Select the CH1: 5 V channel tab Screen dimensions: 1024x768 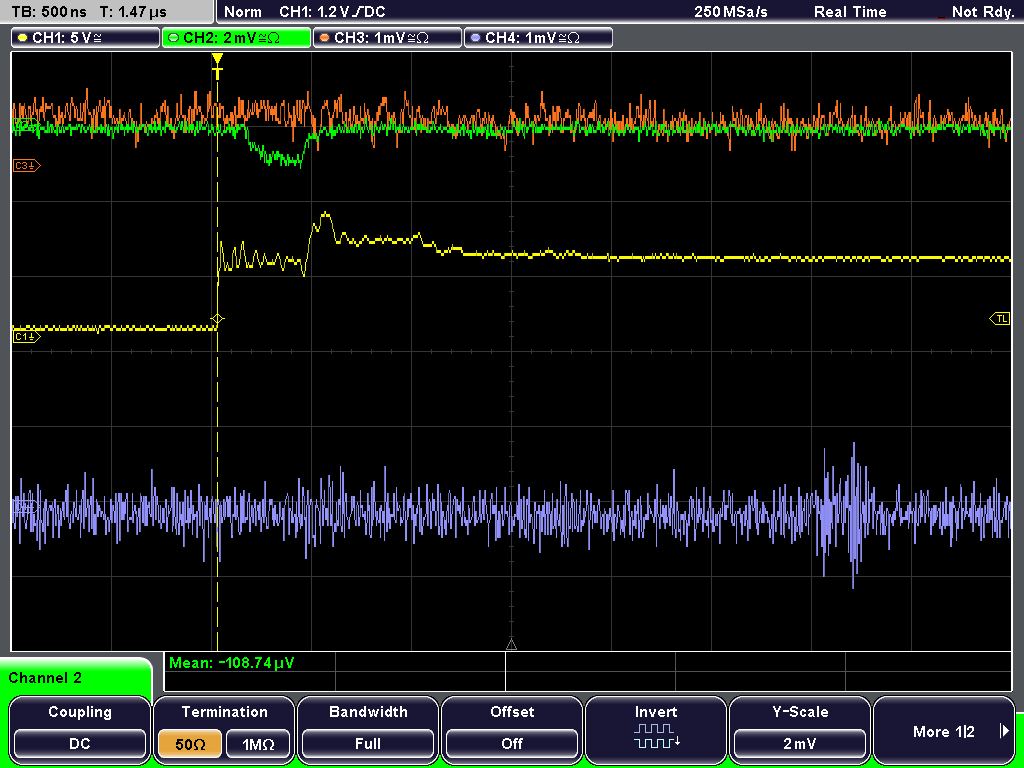tap(86, 38)
